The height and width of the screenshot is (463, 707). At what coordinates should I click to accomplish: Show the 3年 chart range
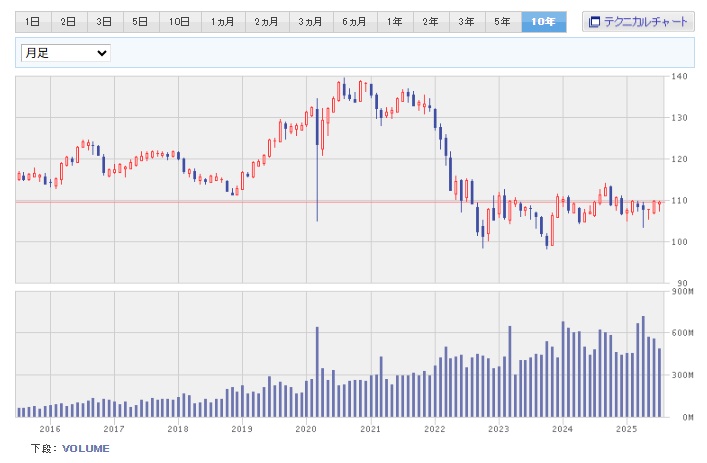467,22
